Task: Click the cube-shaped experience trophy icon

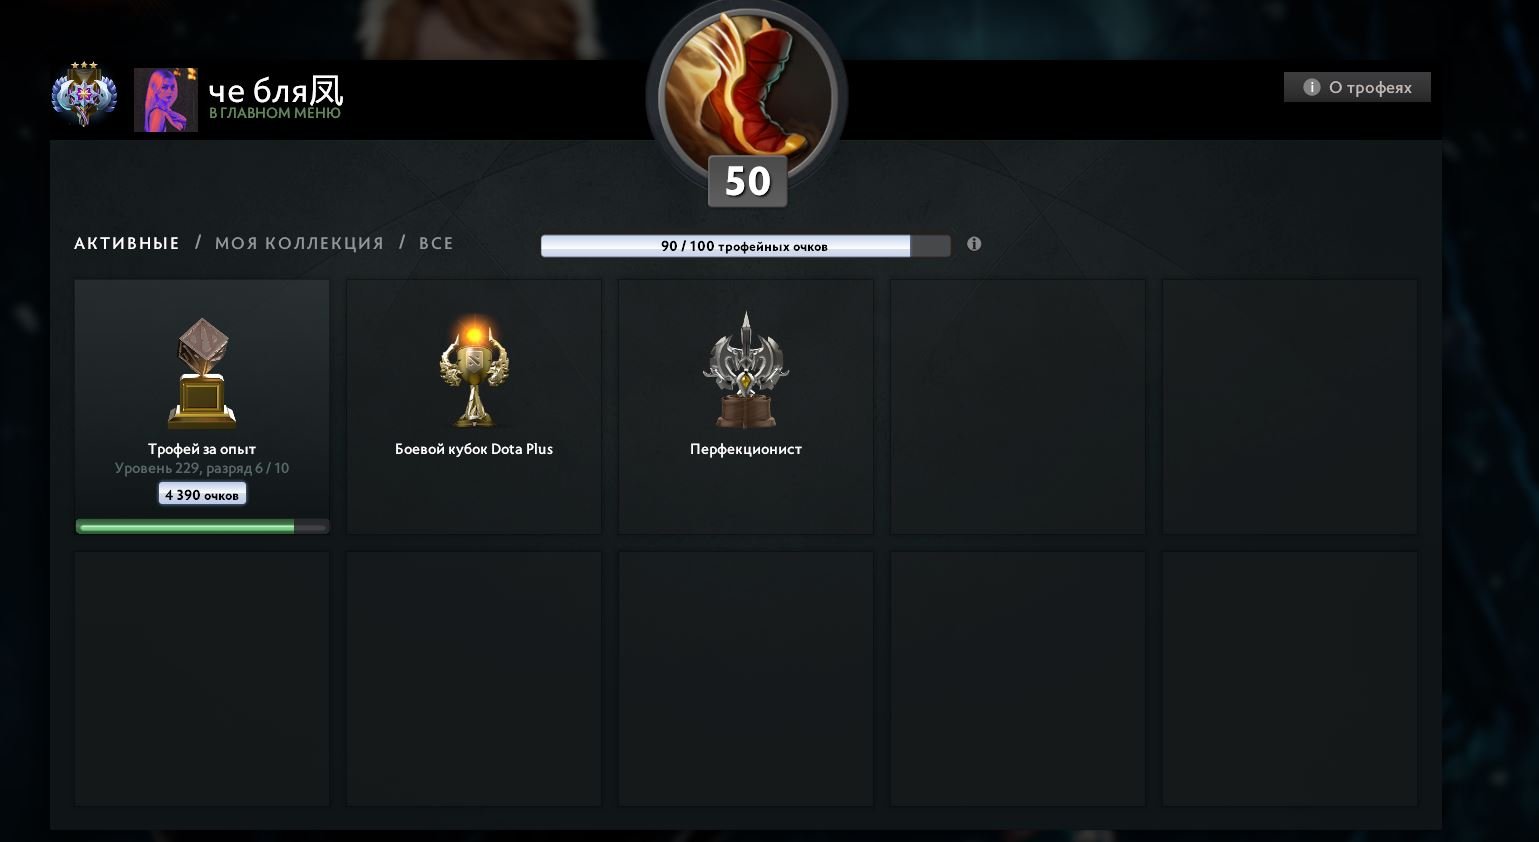Action: coord(202,373)
